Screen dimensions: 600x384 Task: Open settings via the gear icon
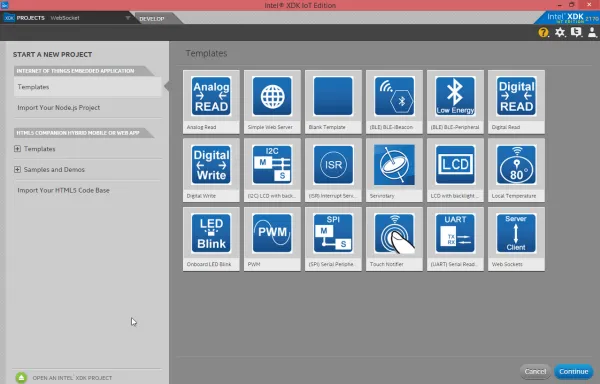click(x=560, y=33)
